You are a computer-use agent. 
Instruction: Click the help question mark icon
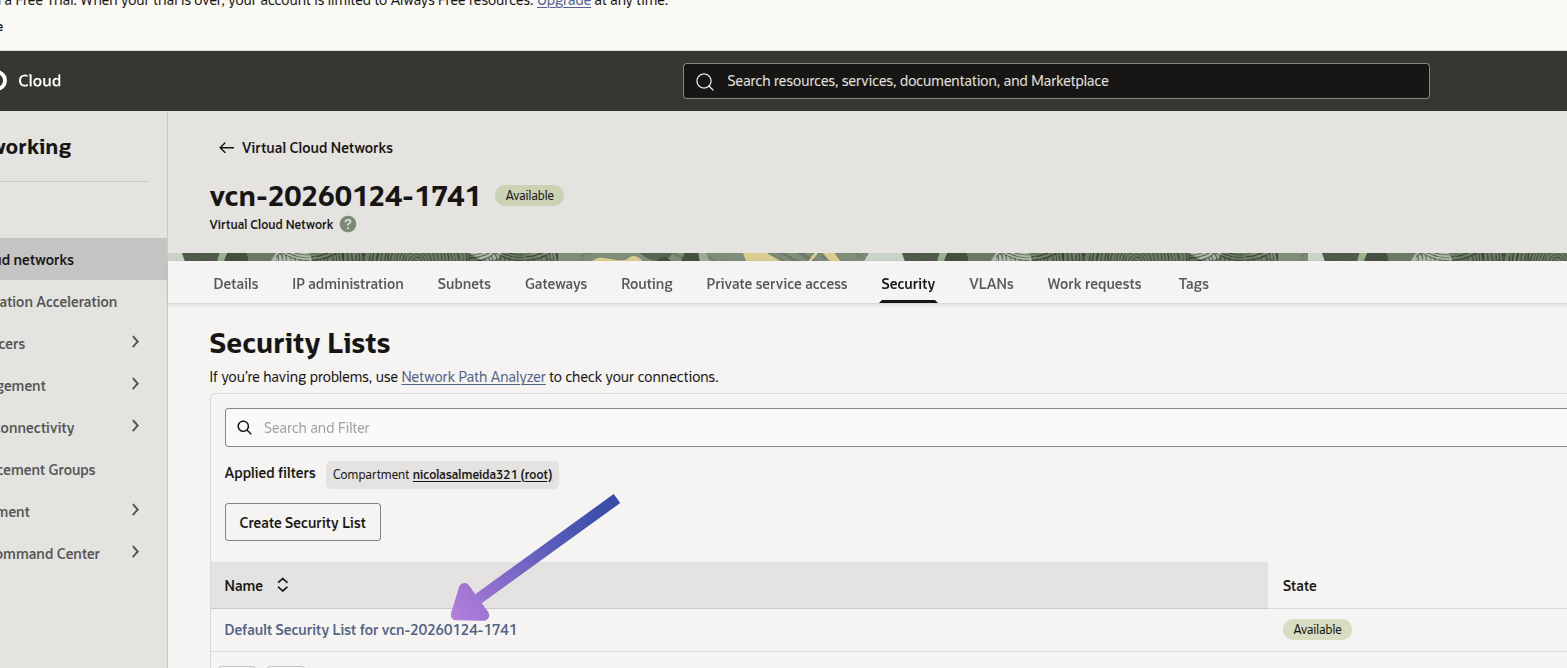point(348,224)
